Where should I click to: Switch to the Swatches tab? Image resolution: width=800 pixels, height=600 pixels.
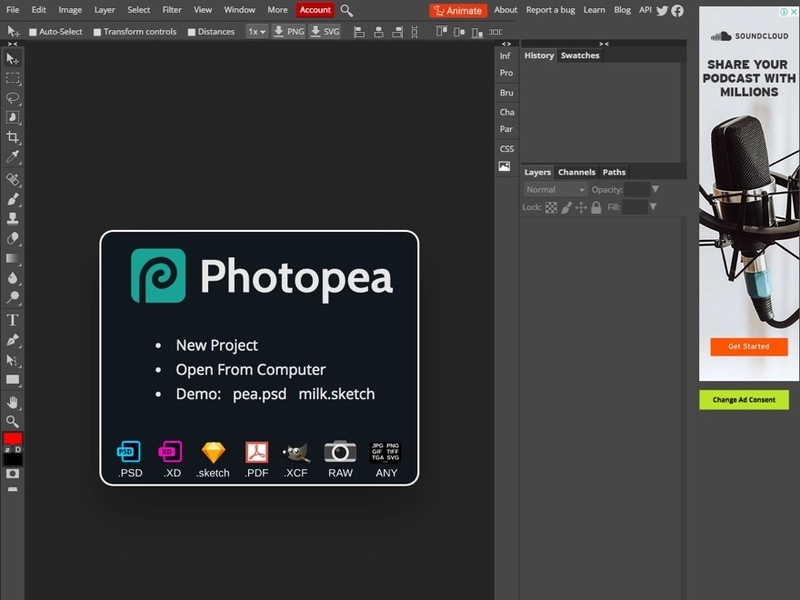(580, 56)
